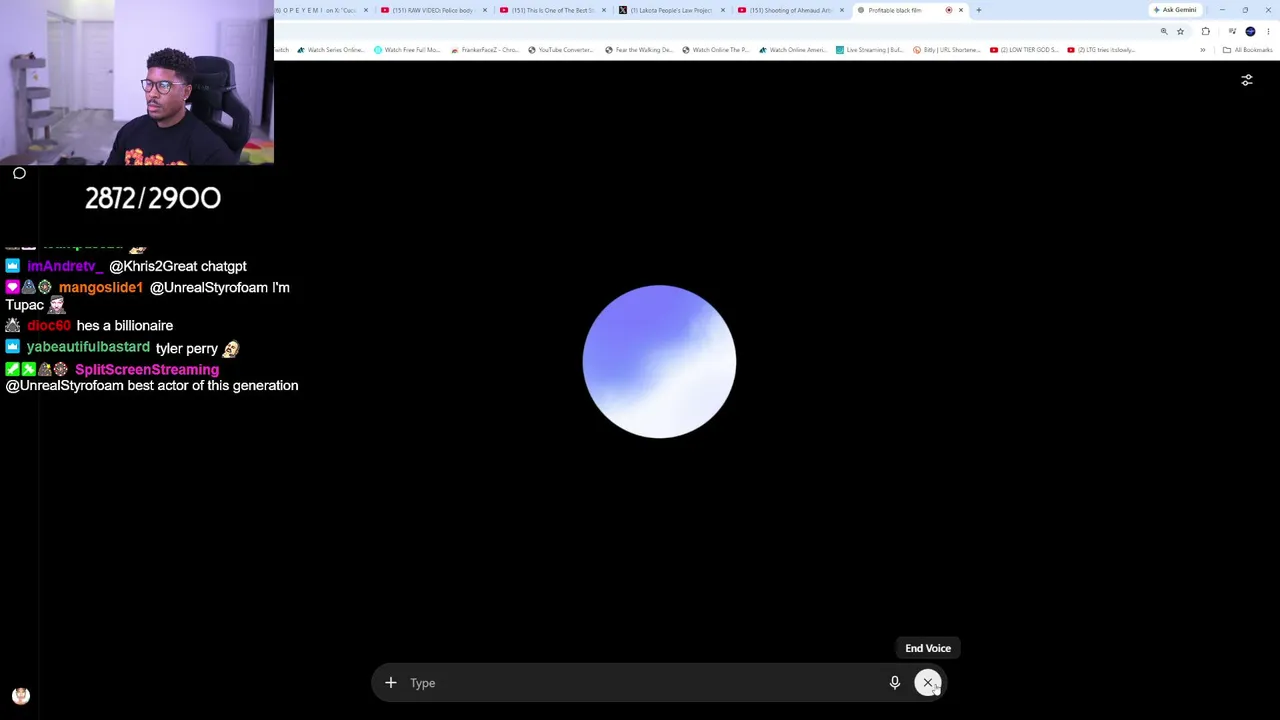This screenshot has width=1280, height=720.
Task: Open the All Bookmarks folder
Action: point(1247,50)
